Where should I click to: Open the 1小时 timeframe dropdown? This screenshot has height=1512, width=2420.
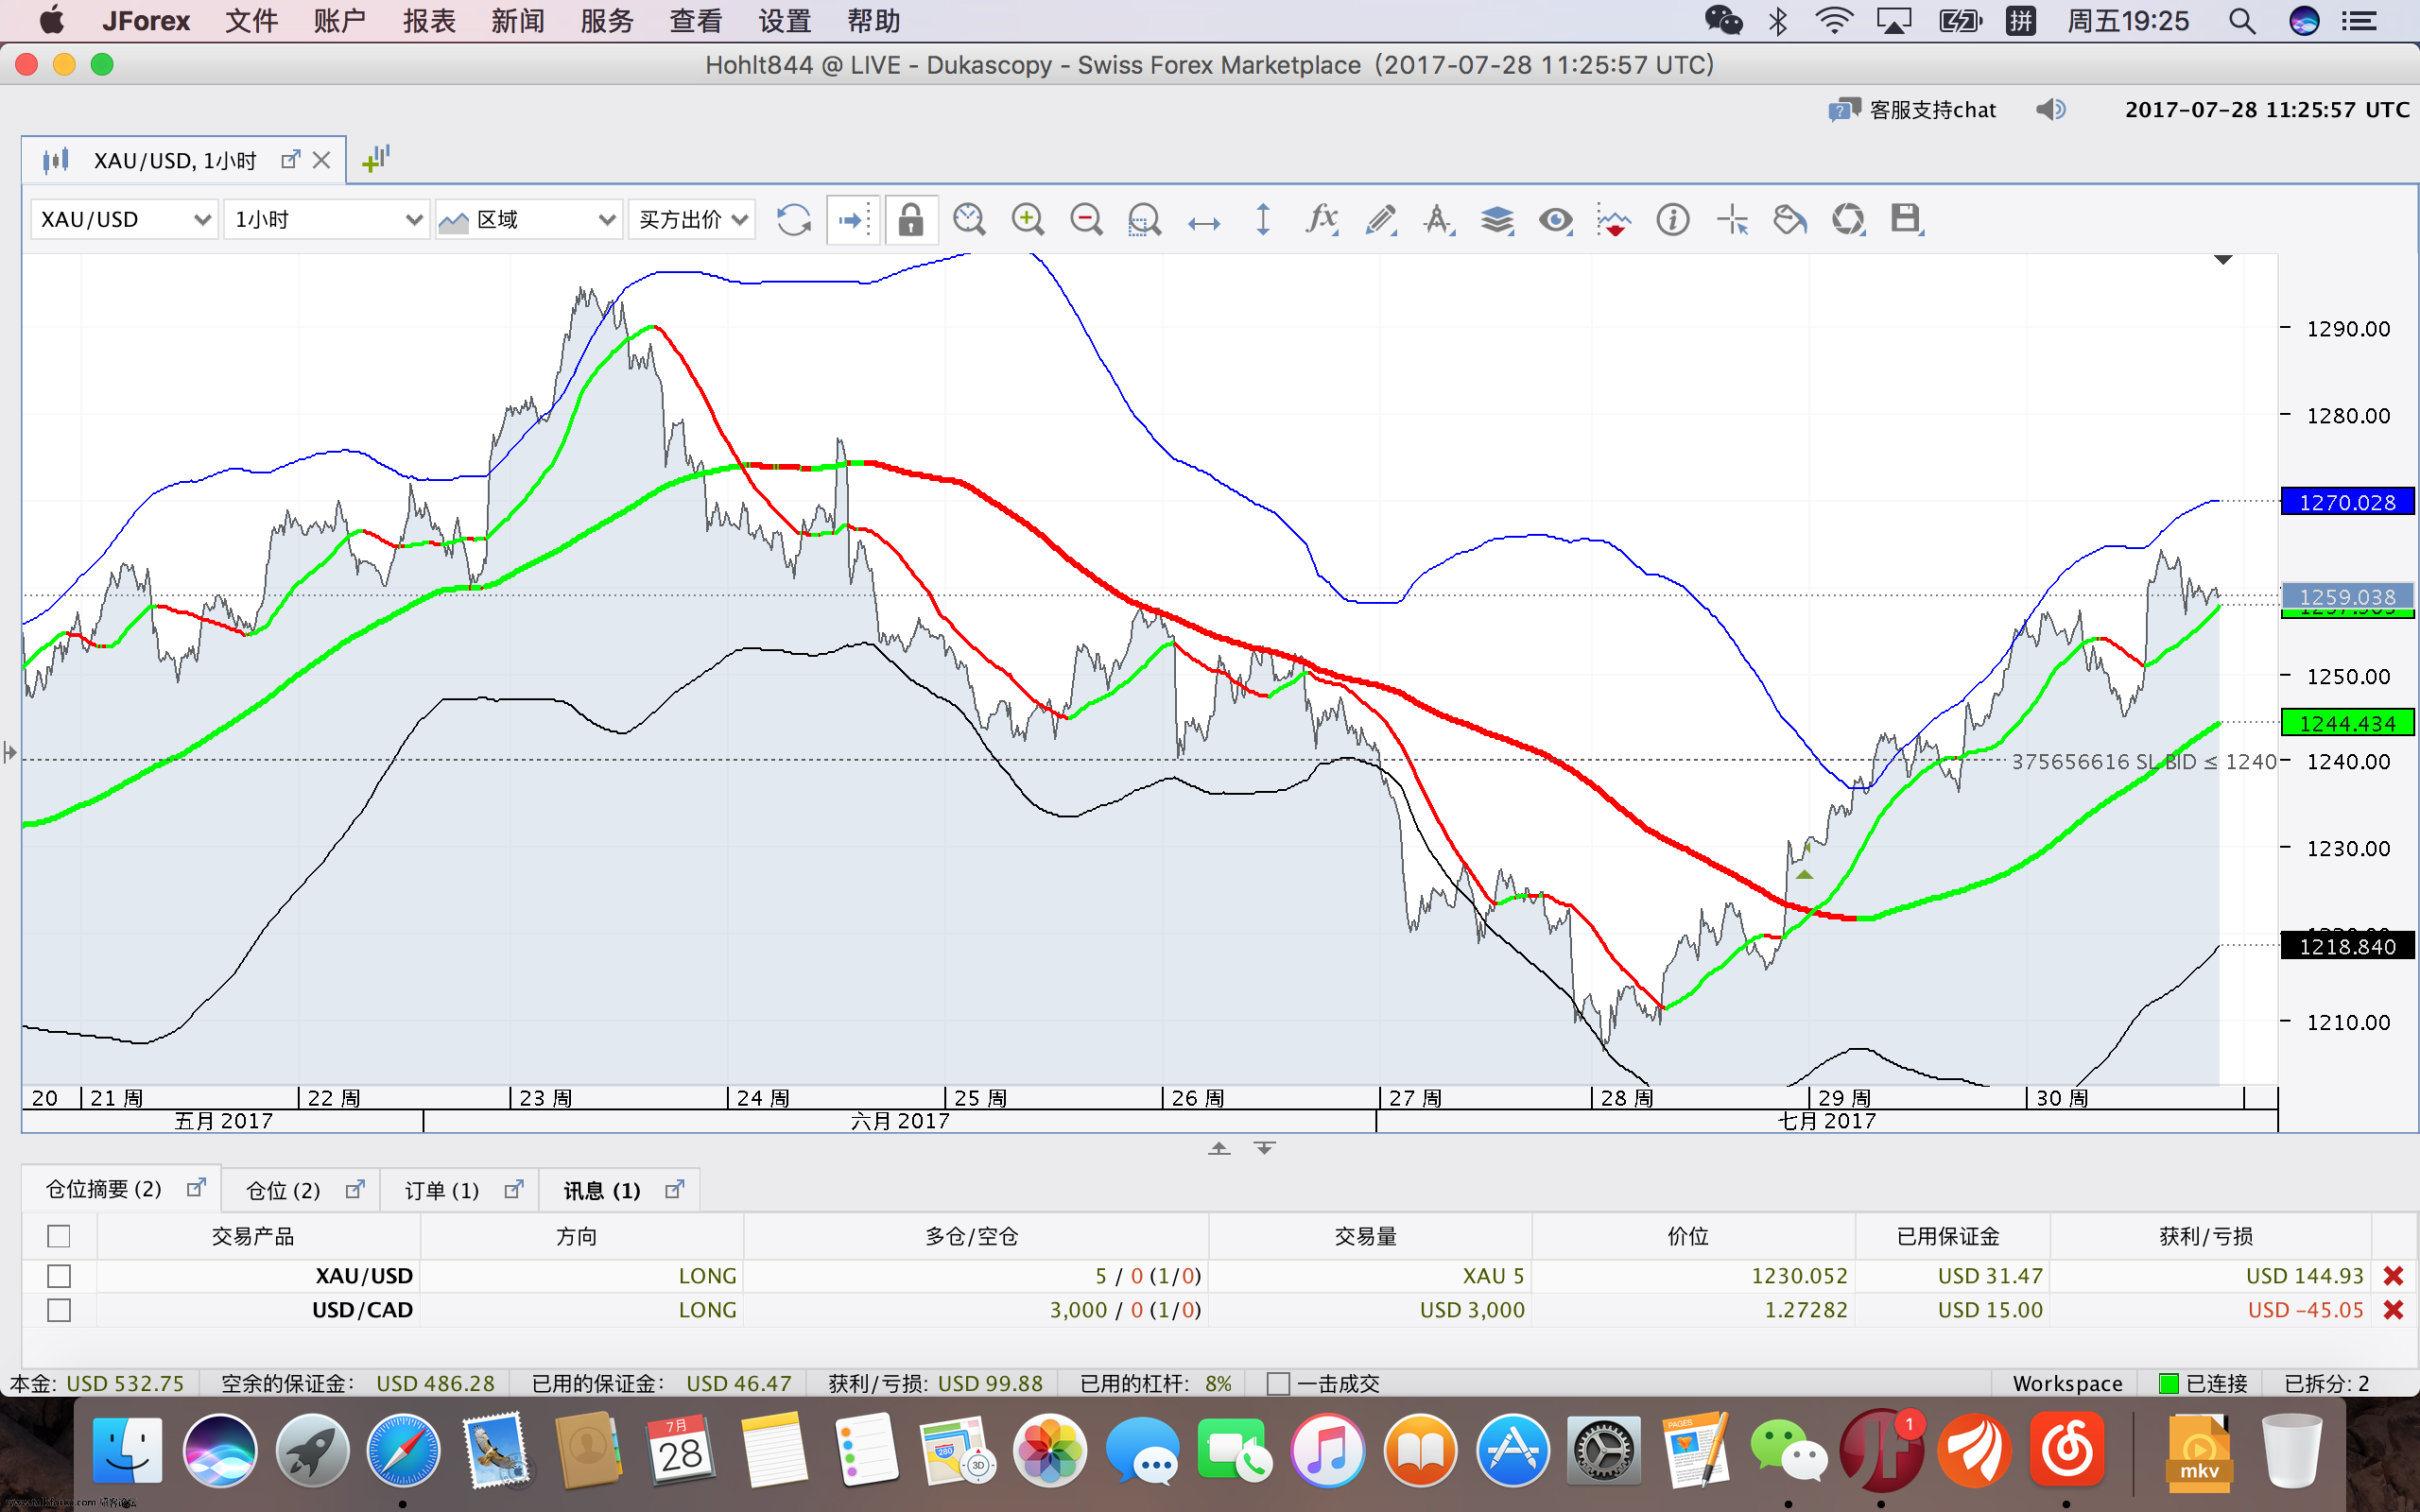327,220
